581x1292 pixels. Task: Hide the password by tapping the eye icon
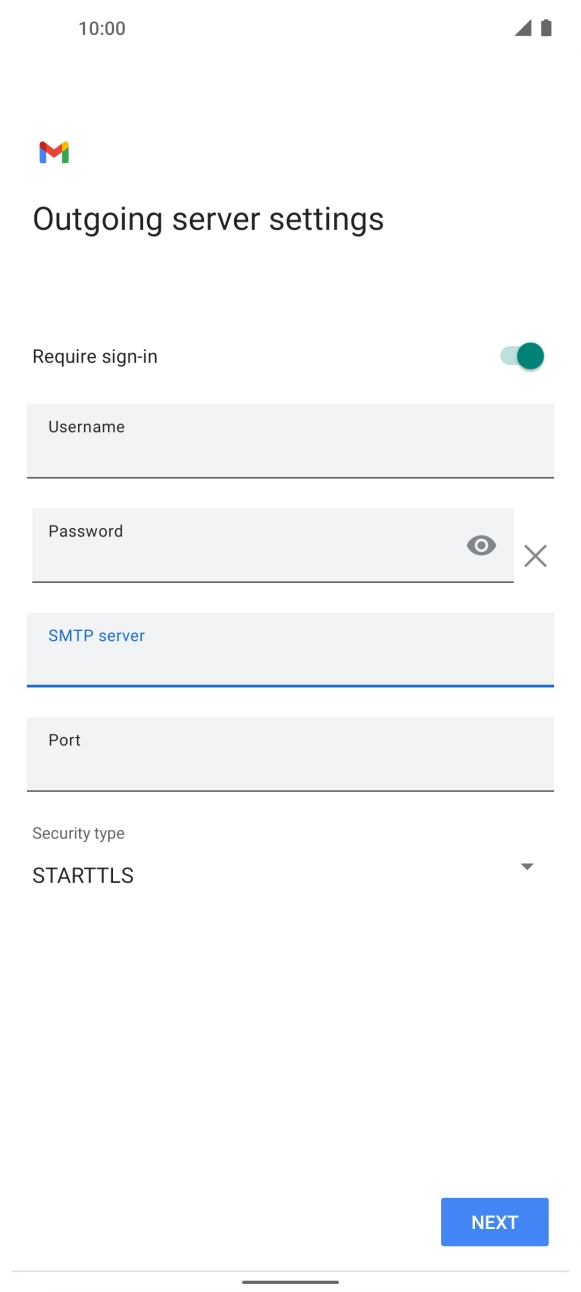[x=481, y=545]
